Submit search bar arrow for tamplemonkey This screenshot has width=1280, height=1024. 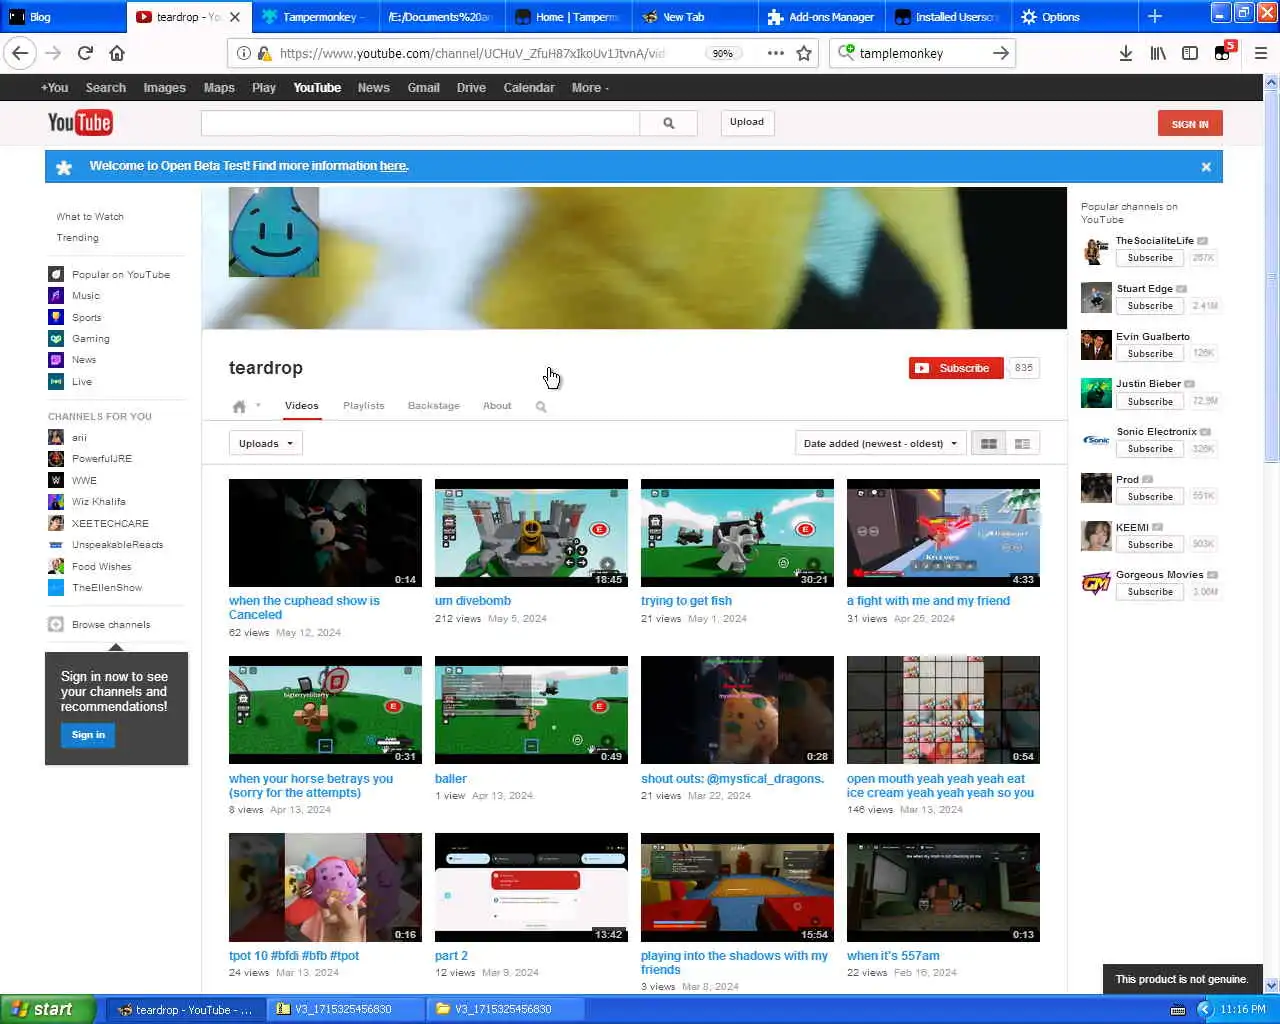pos(1000,53)
